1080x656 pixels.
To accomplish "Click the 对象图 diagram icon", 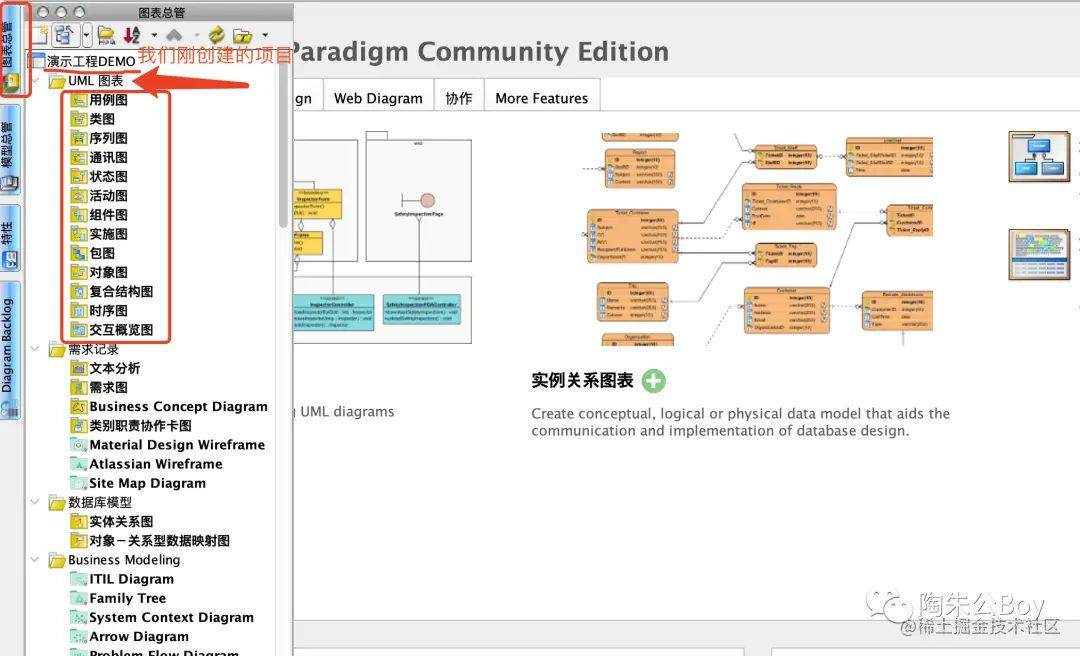I will click(x=79, y=273).
